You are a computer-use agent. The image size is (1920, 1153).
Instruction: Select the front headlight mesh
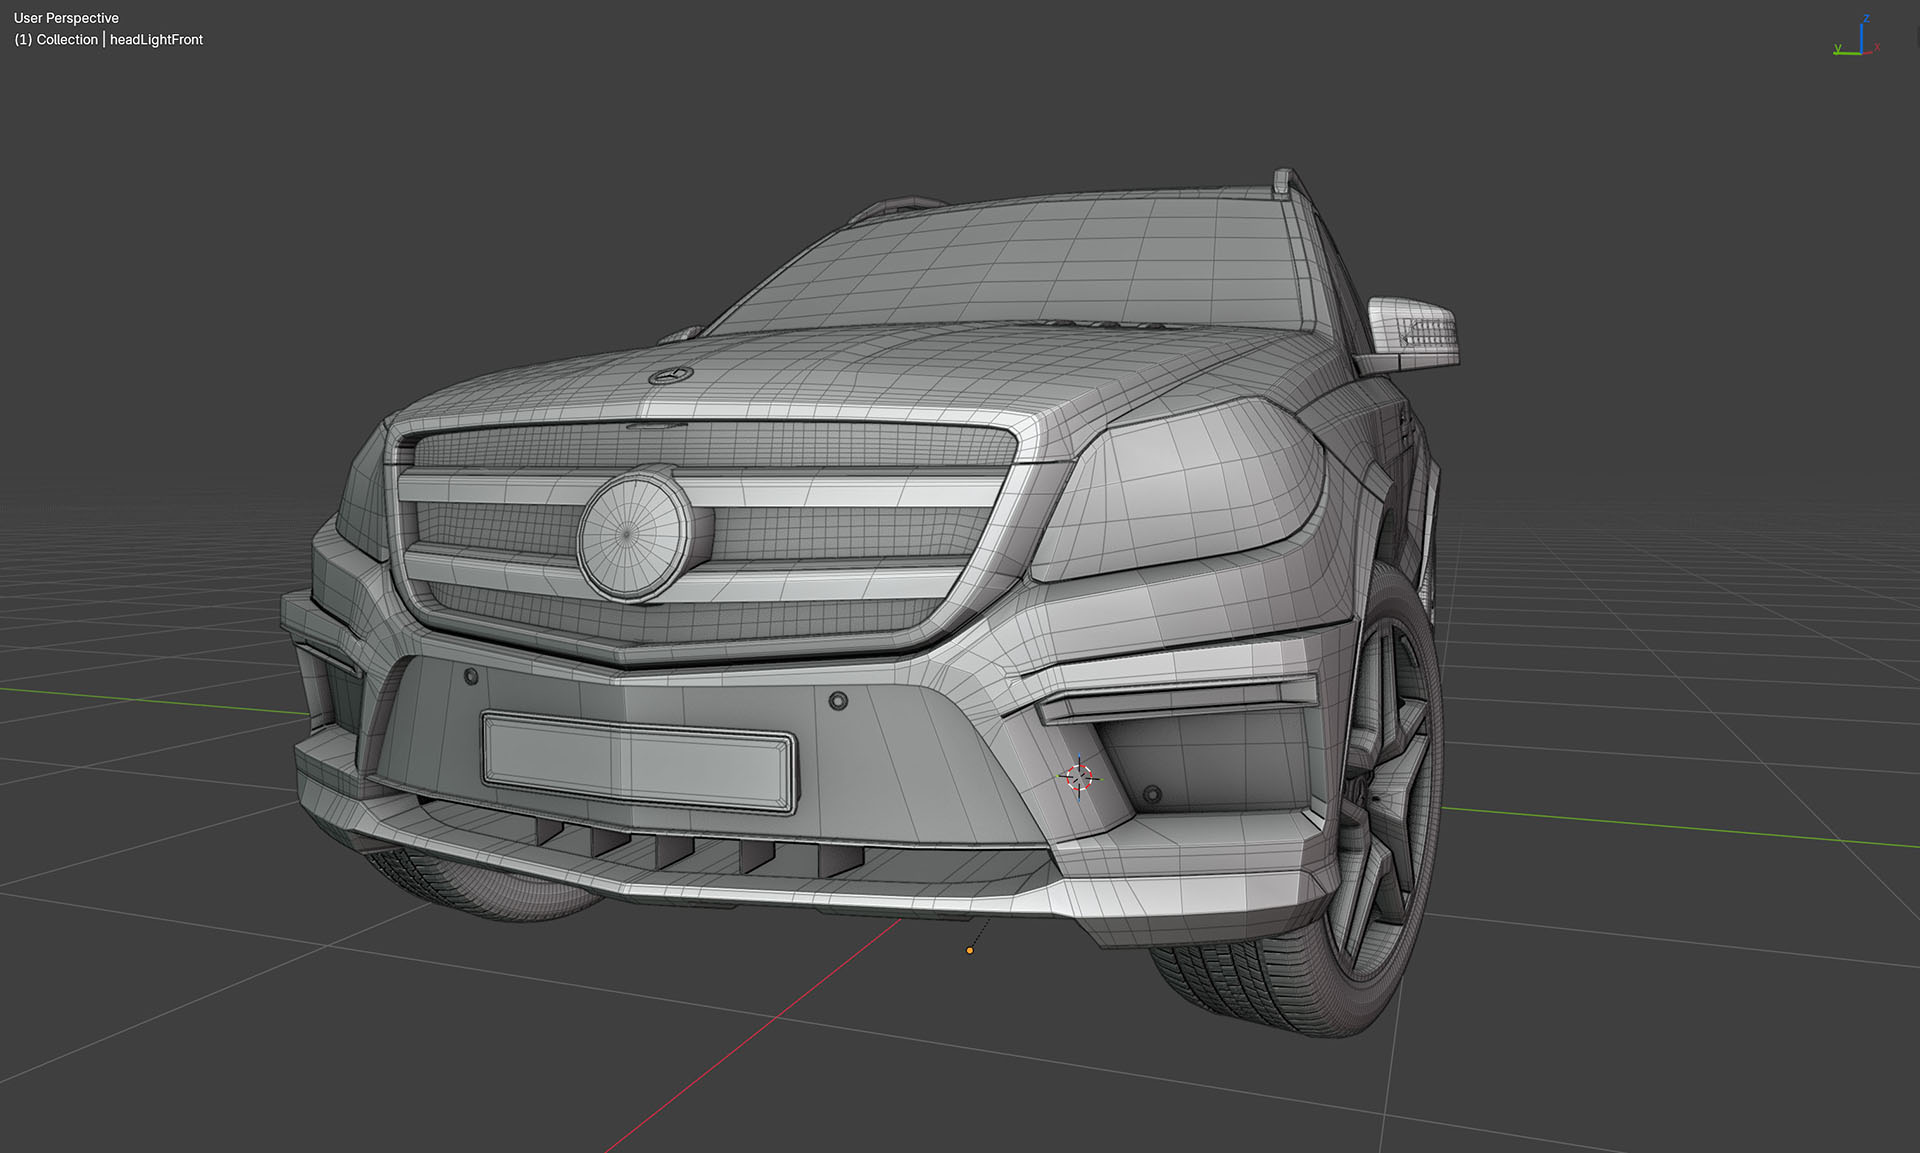click(1180, 489)
